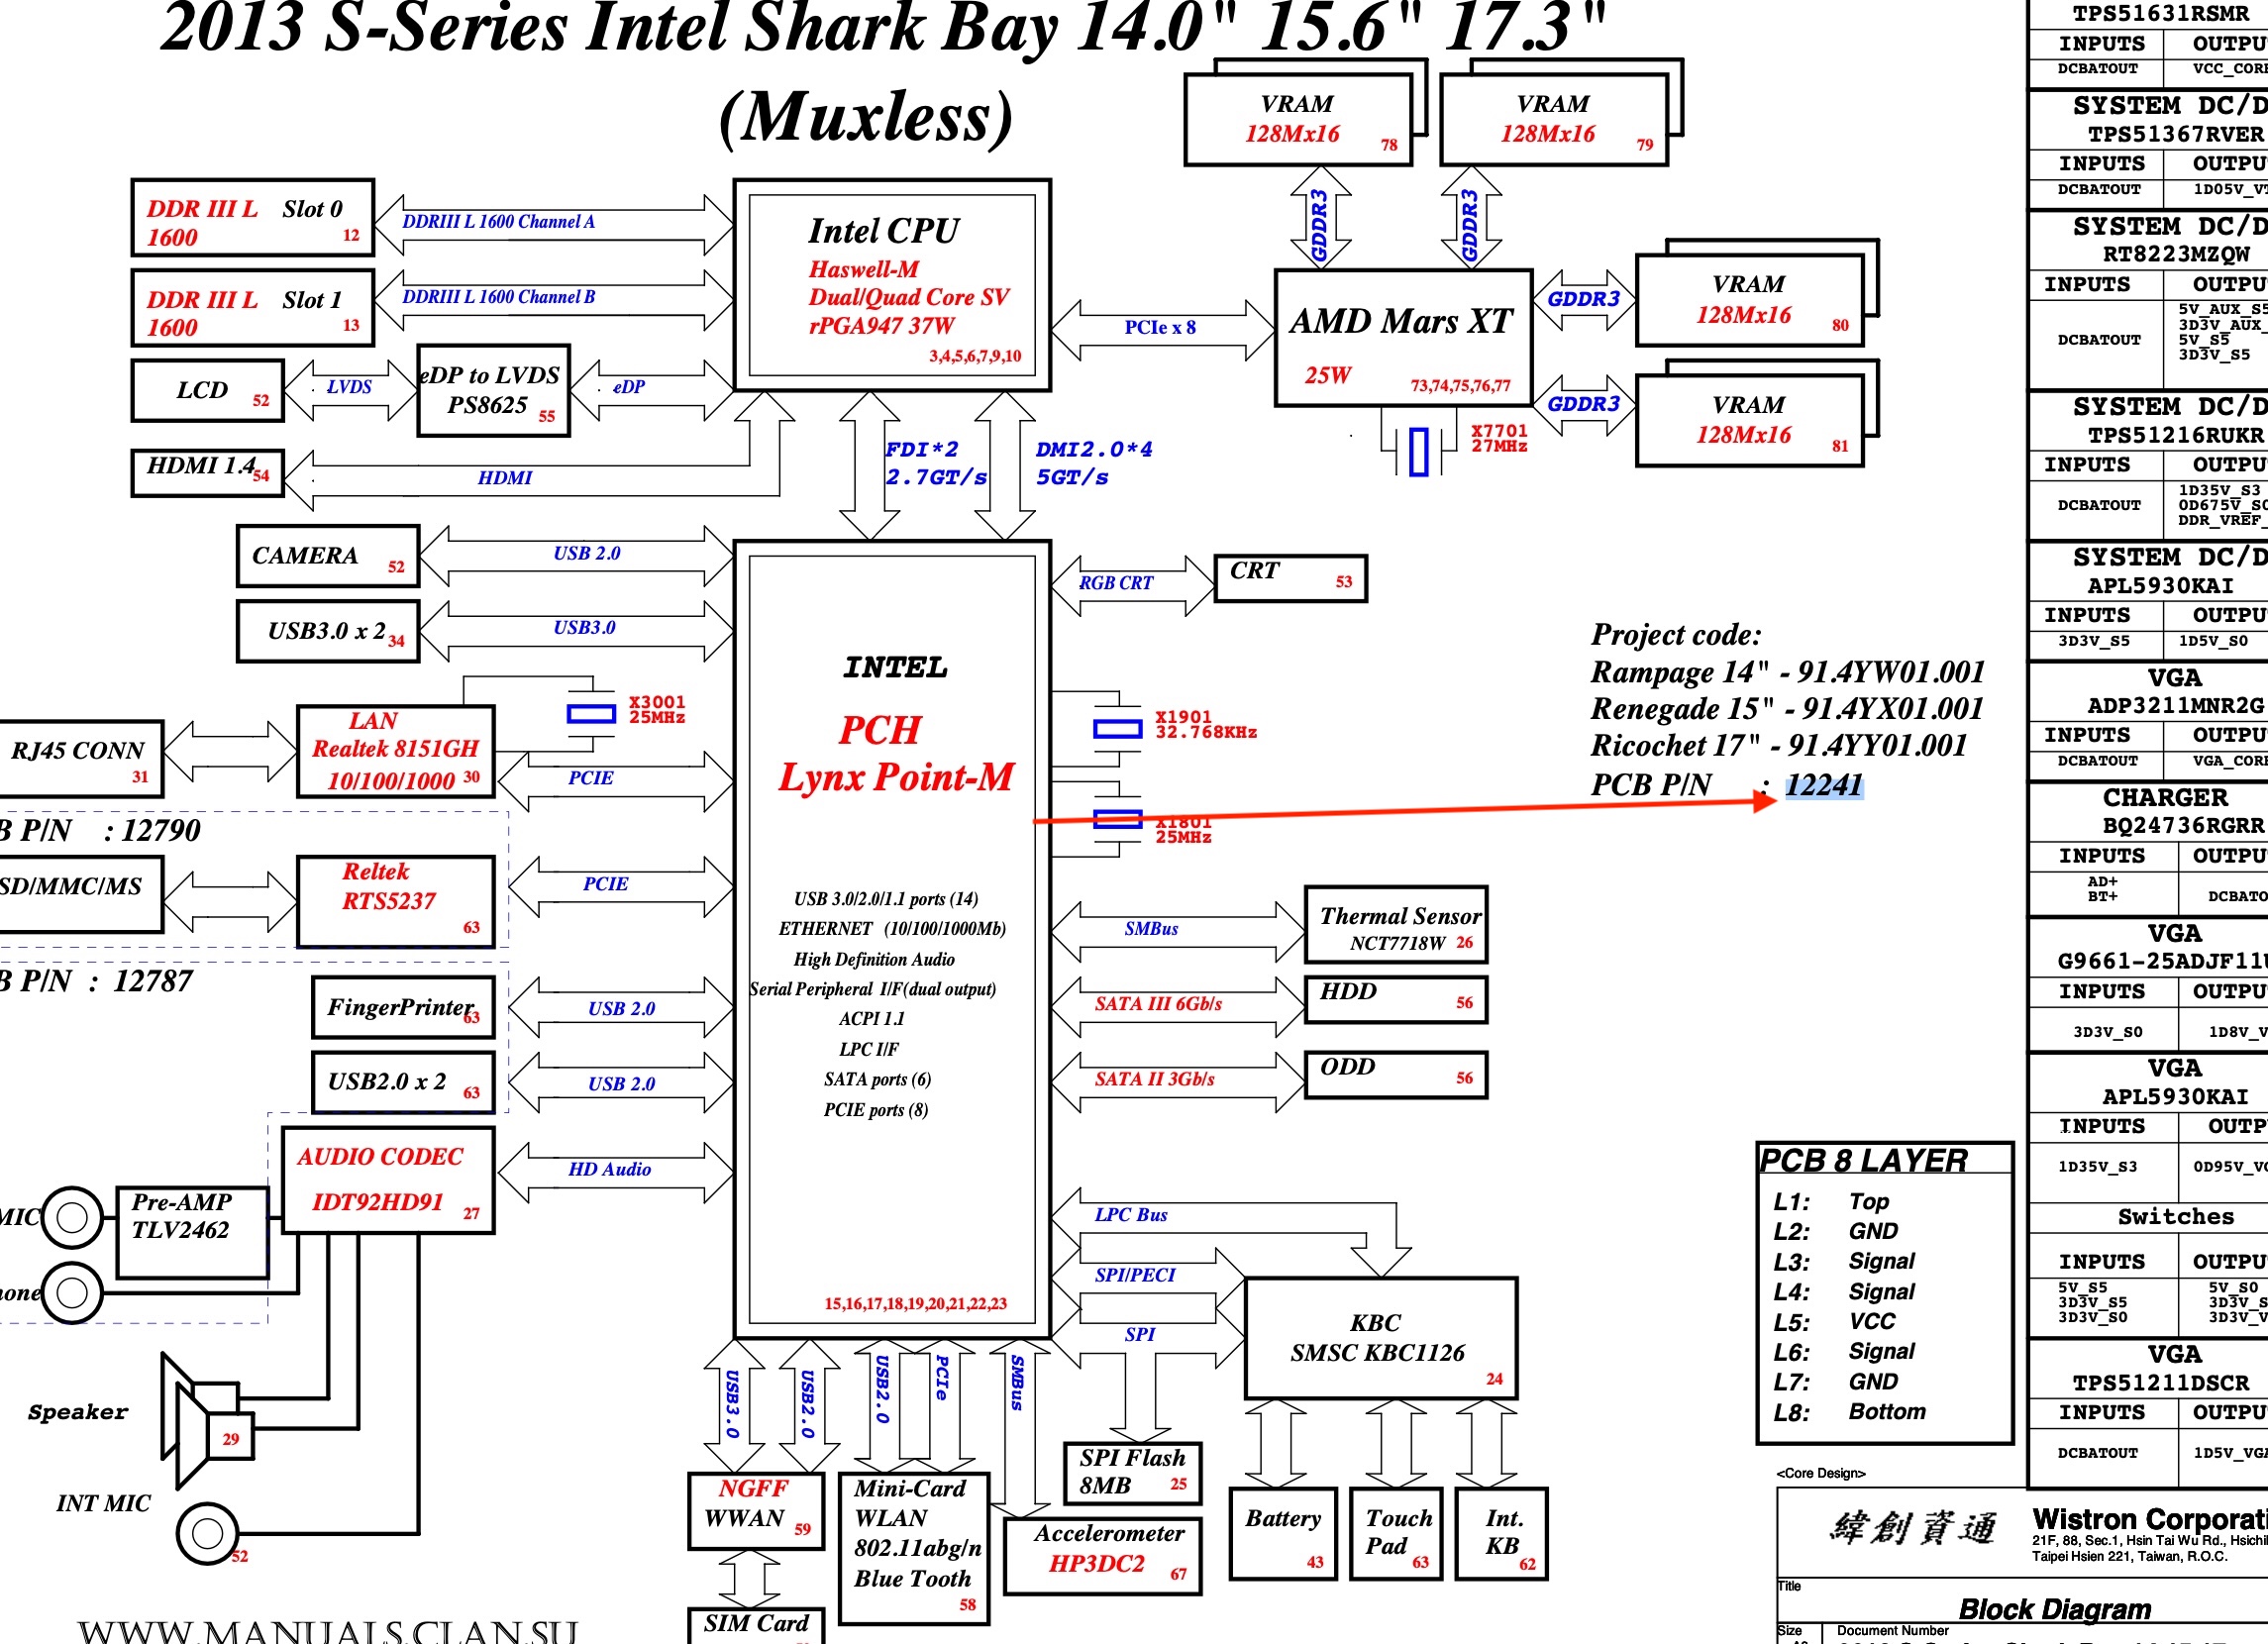This screenshot has width=2268, height=1644.
Task: Click the KBC SMSC KBC1126 block
Action: pos(1380,1338)
